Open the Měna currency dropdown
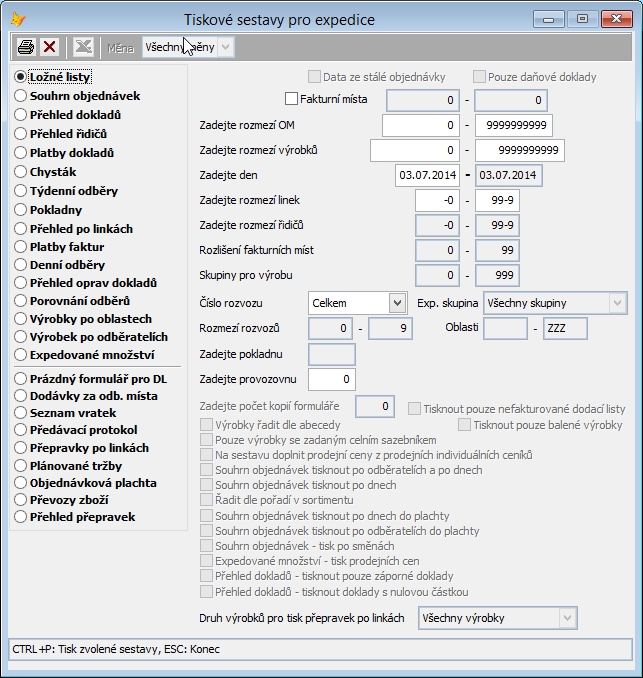Screen dimensions: 643x678 [x=225, y=47]
